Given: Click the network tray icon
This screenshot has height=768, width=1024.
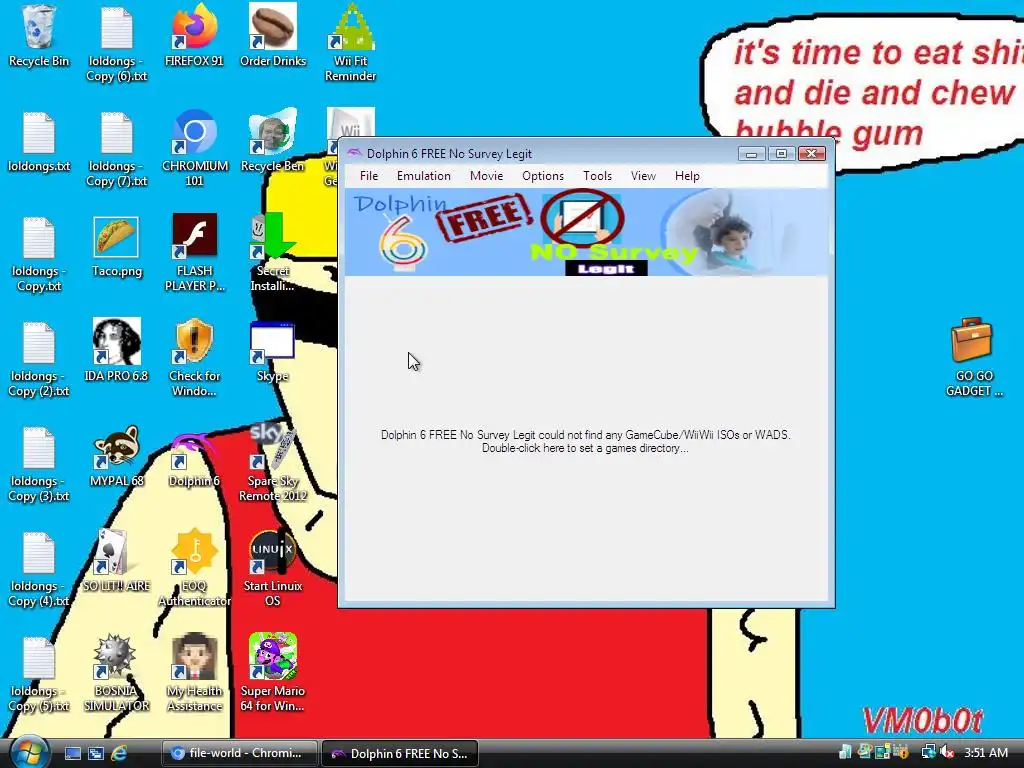Looking at the screenshot, I should click(928, 753).
